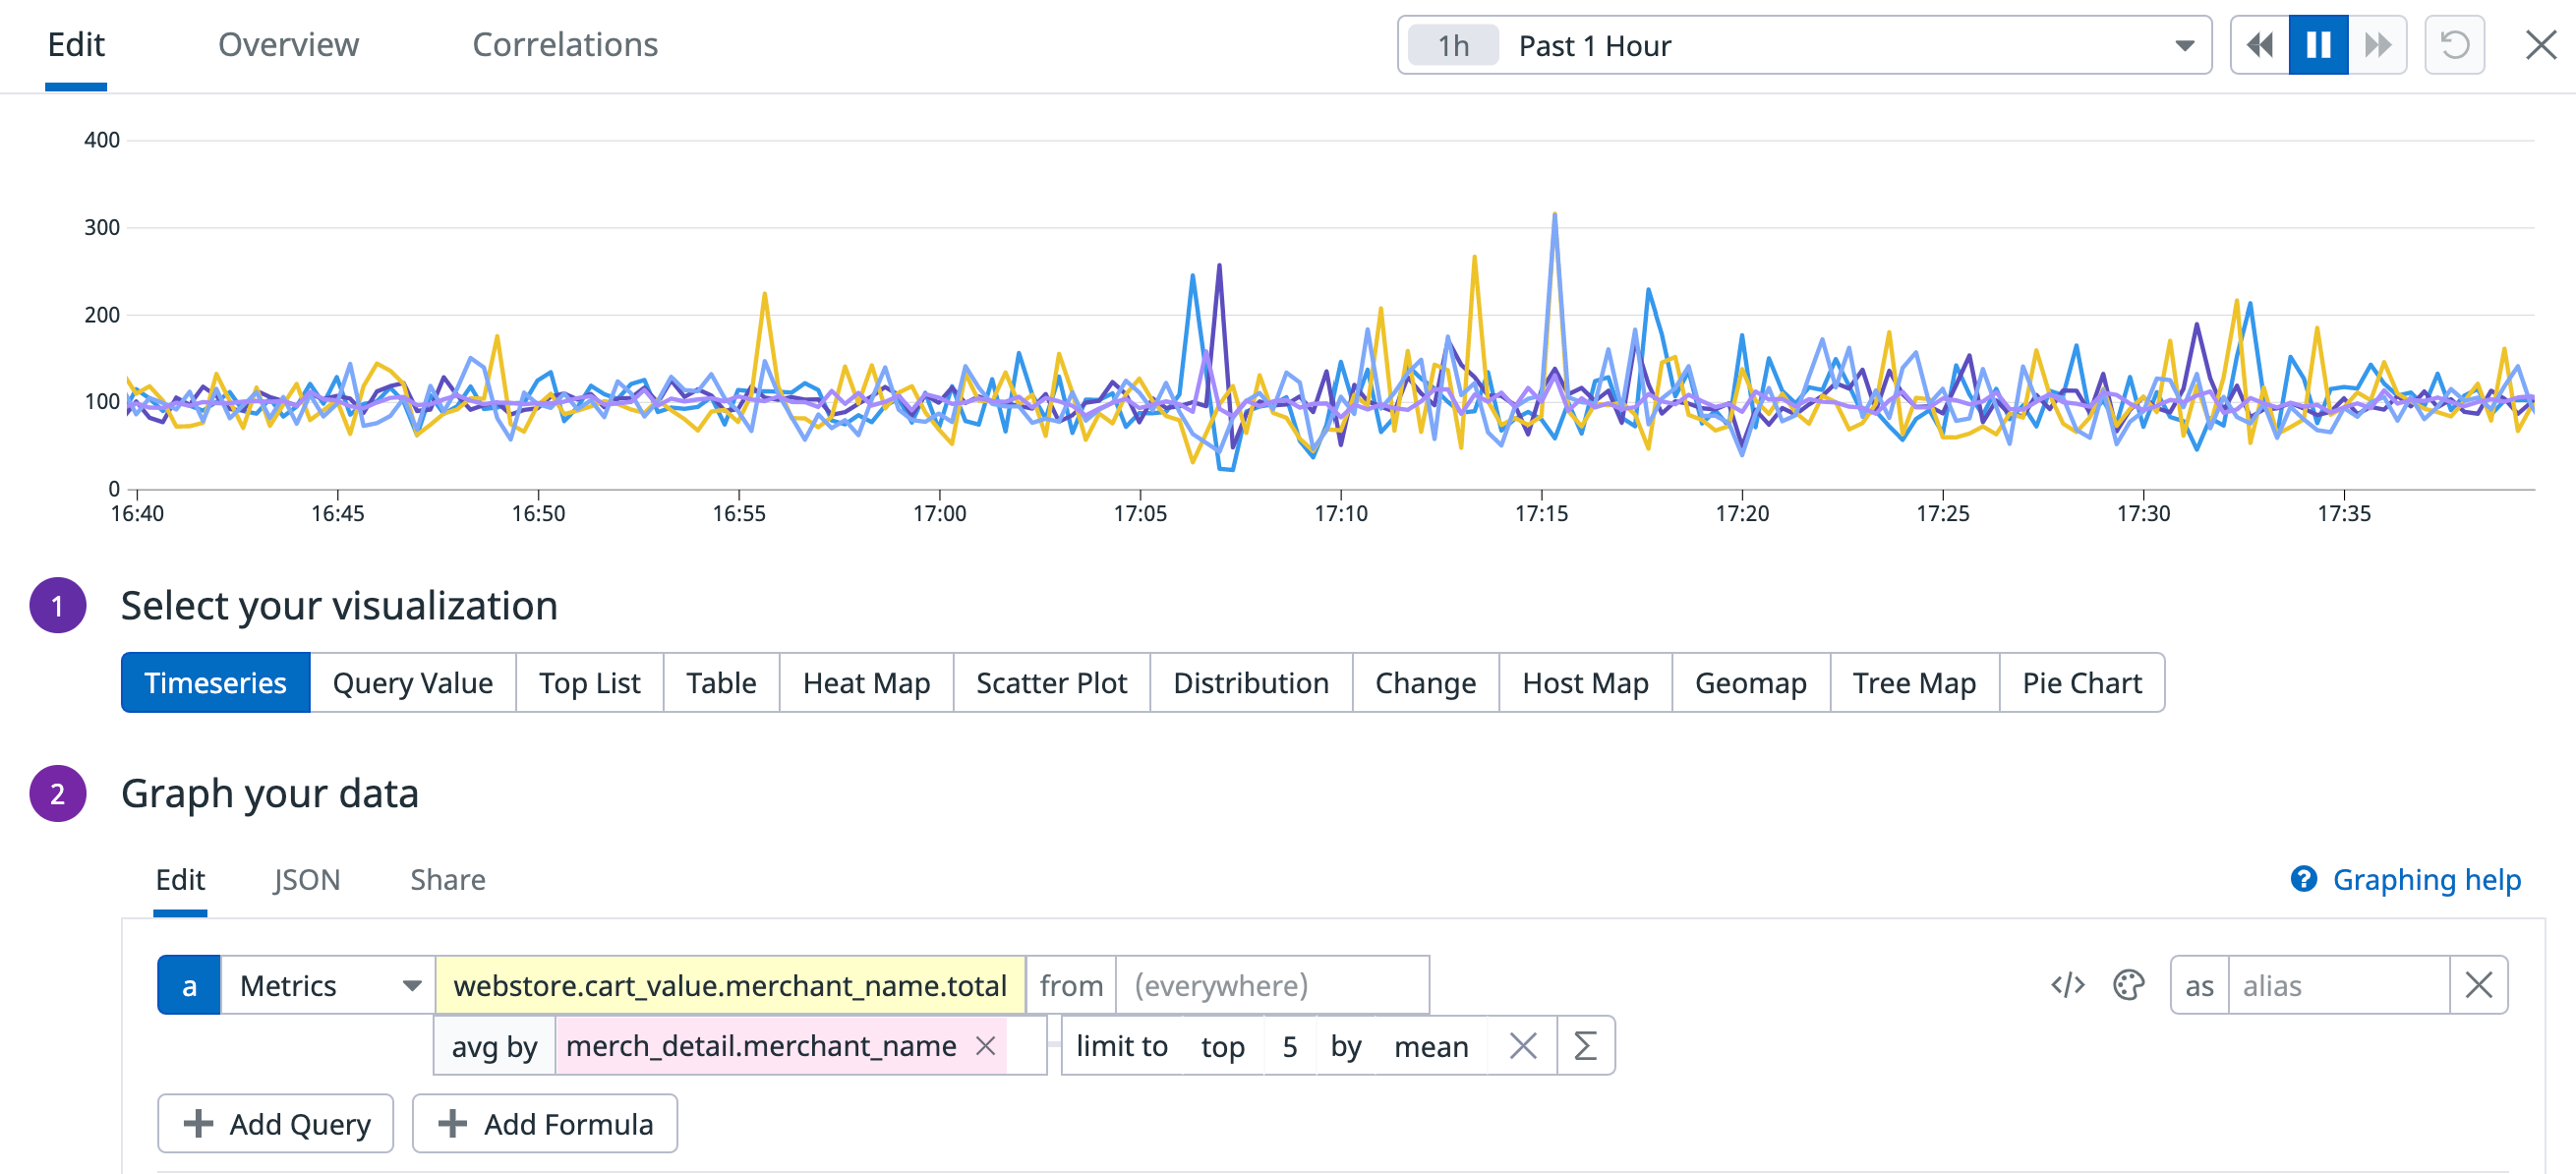
Task: Reset the graph time range
Action: tap(2454, 44)
